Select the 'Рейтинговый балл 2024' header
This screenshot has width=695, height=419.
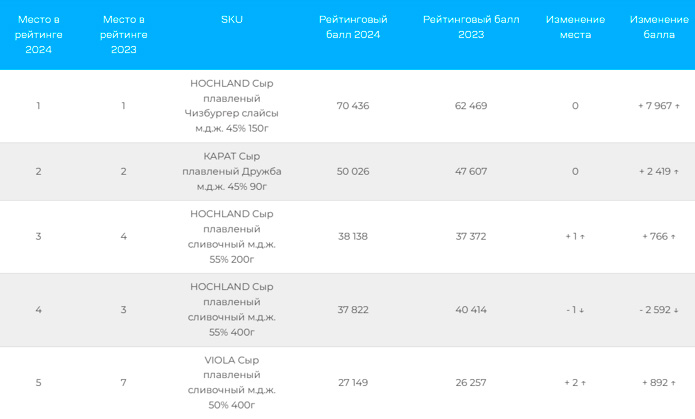tap(353, 27)
